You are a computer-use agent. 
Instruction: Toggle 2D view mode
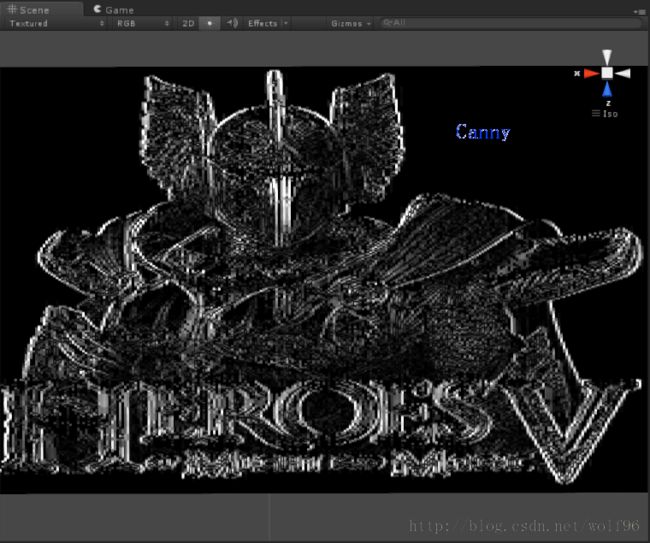click(188, 23)
